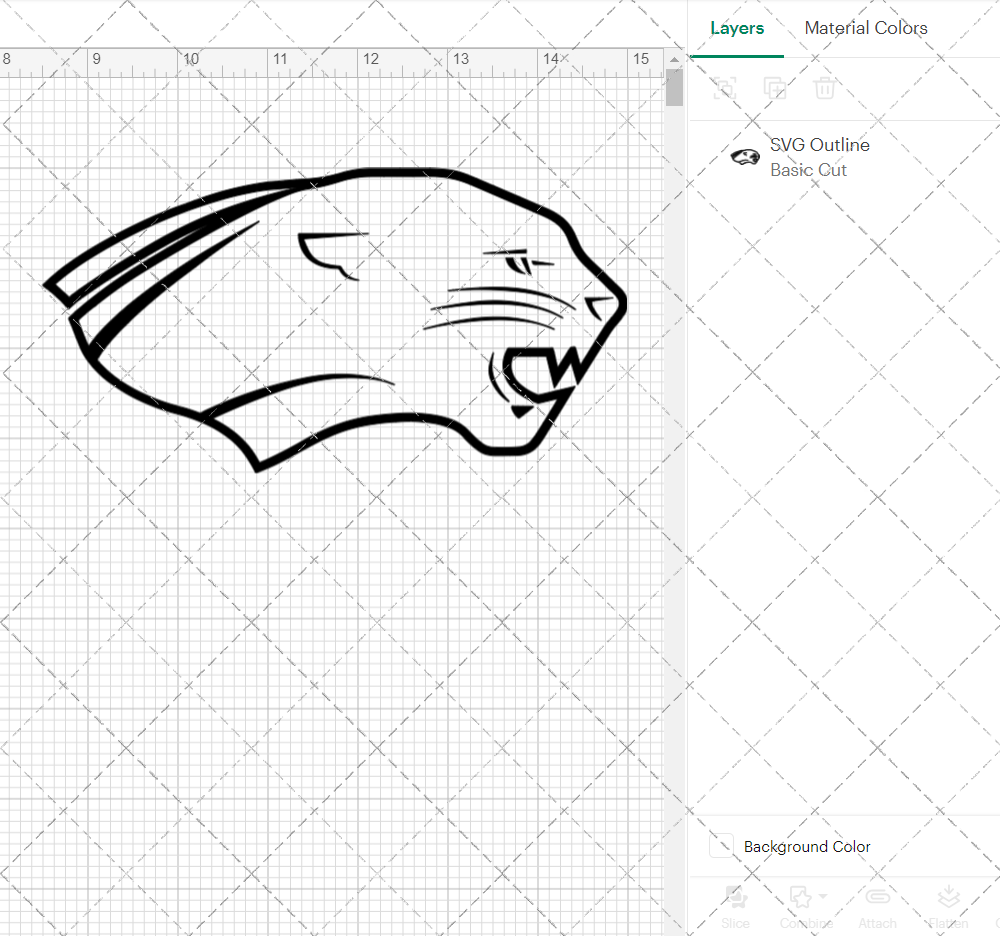
Task: Click the Combine tool icon
Action: tap(801, 897)
